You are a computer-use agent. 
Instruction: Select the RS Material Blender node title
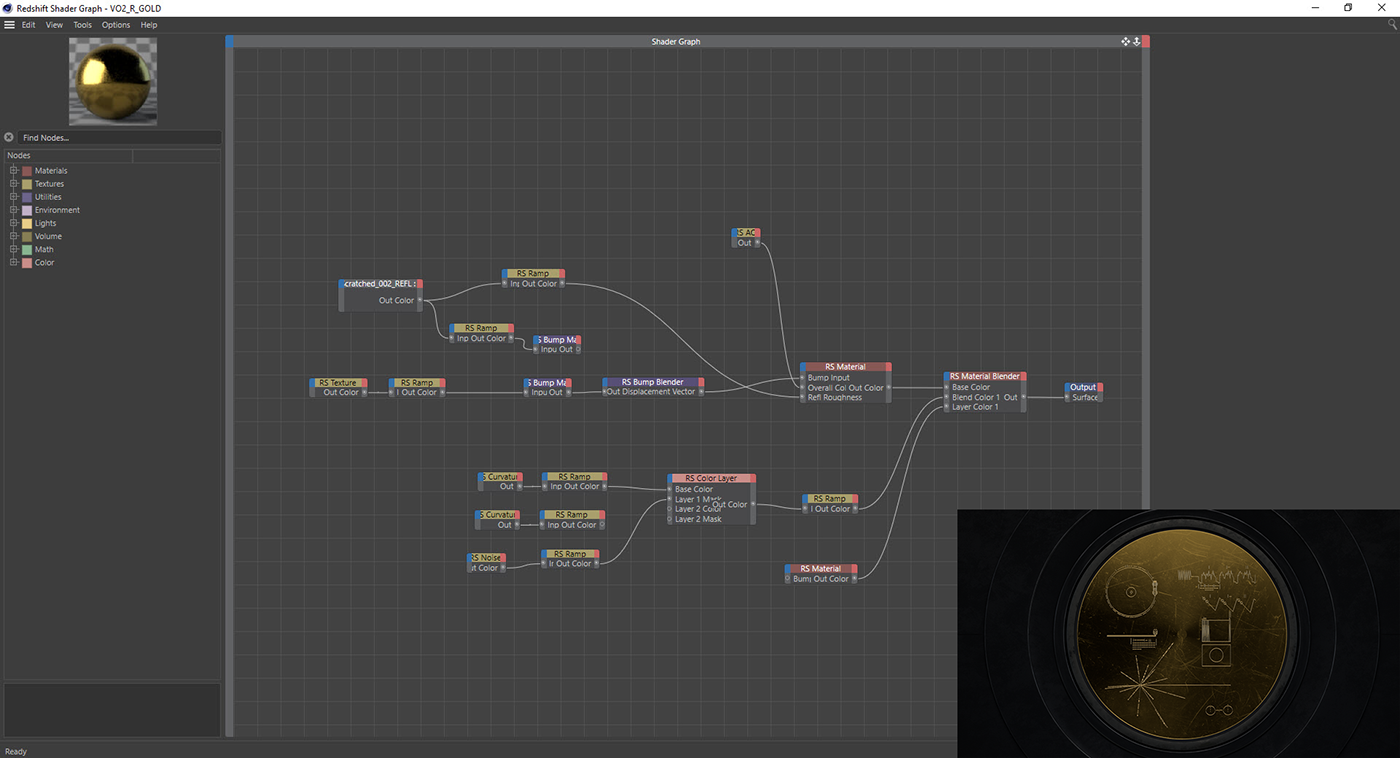(x=984, y=376)
